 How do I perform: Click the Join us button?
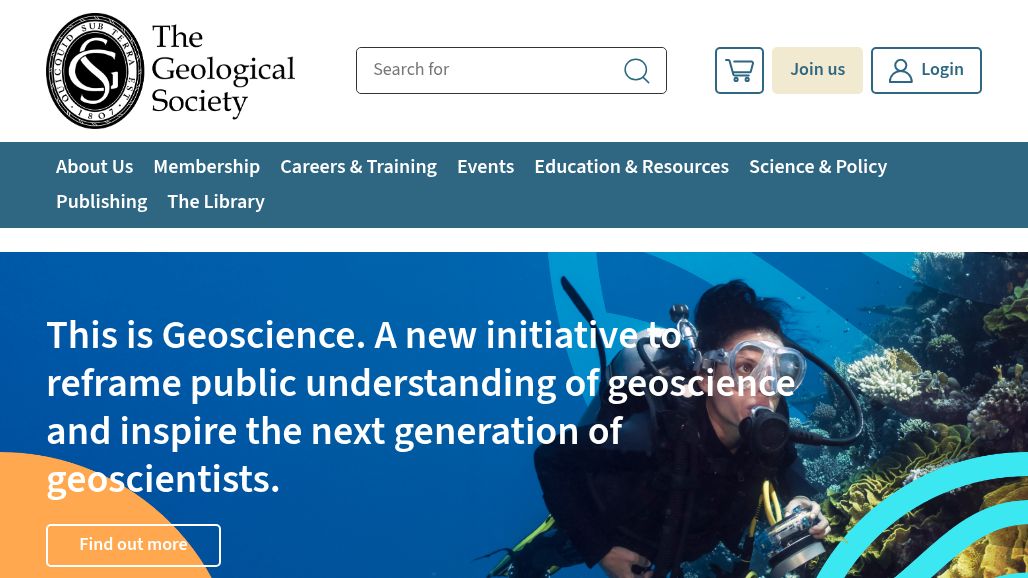tap(817, 70)
